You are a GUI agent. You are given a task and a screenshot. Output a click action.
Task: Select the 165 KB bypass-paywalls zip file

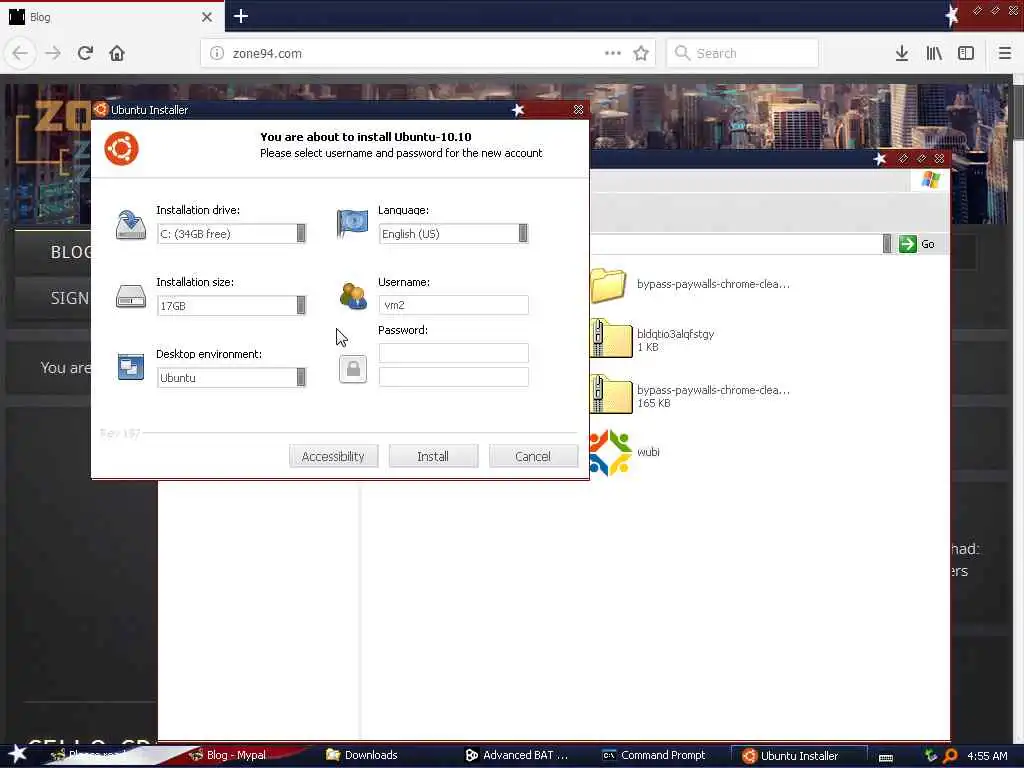point(691,396)
